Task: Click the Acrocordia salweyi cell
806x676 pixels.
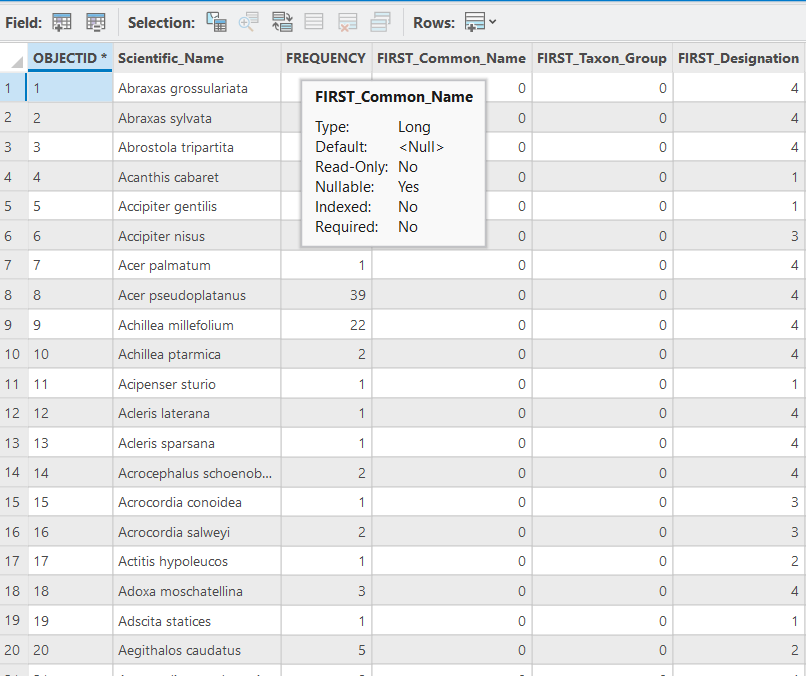Action: (x=197, y=533)
